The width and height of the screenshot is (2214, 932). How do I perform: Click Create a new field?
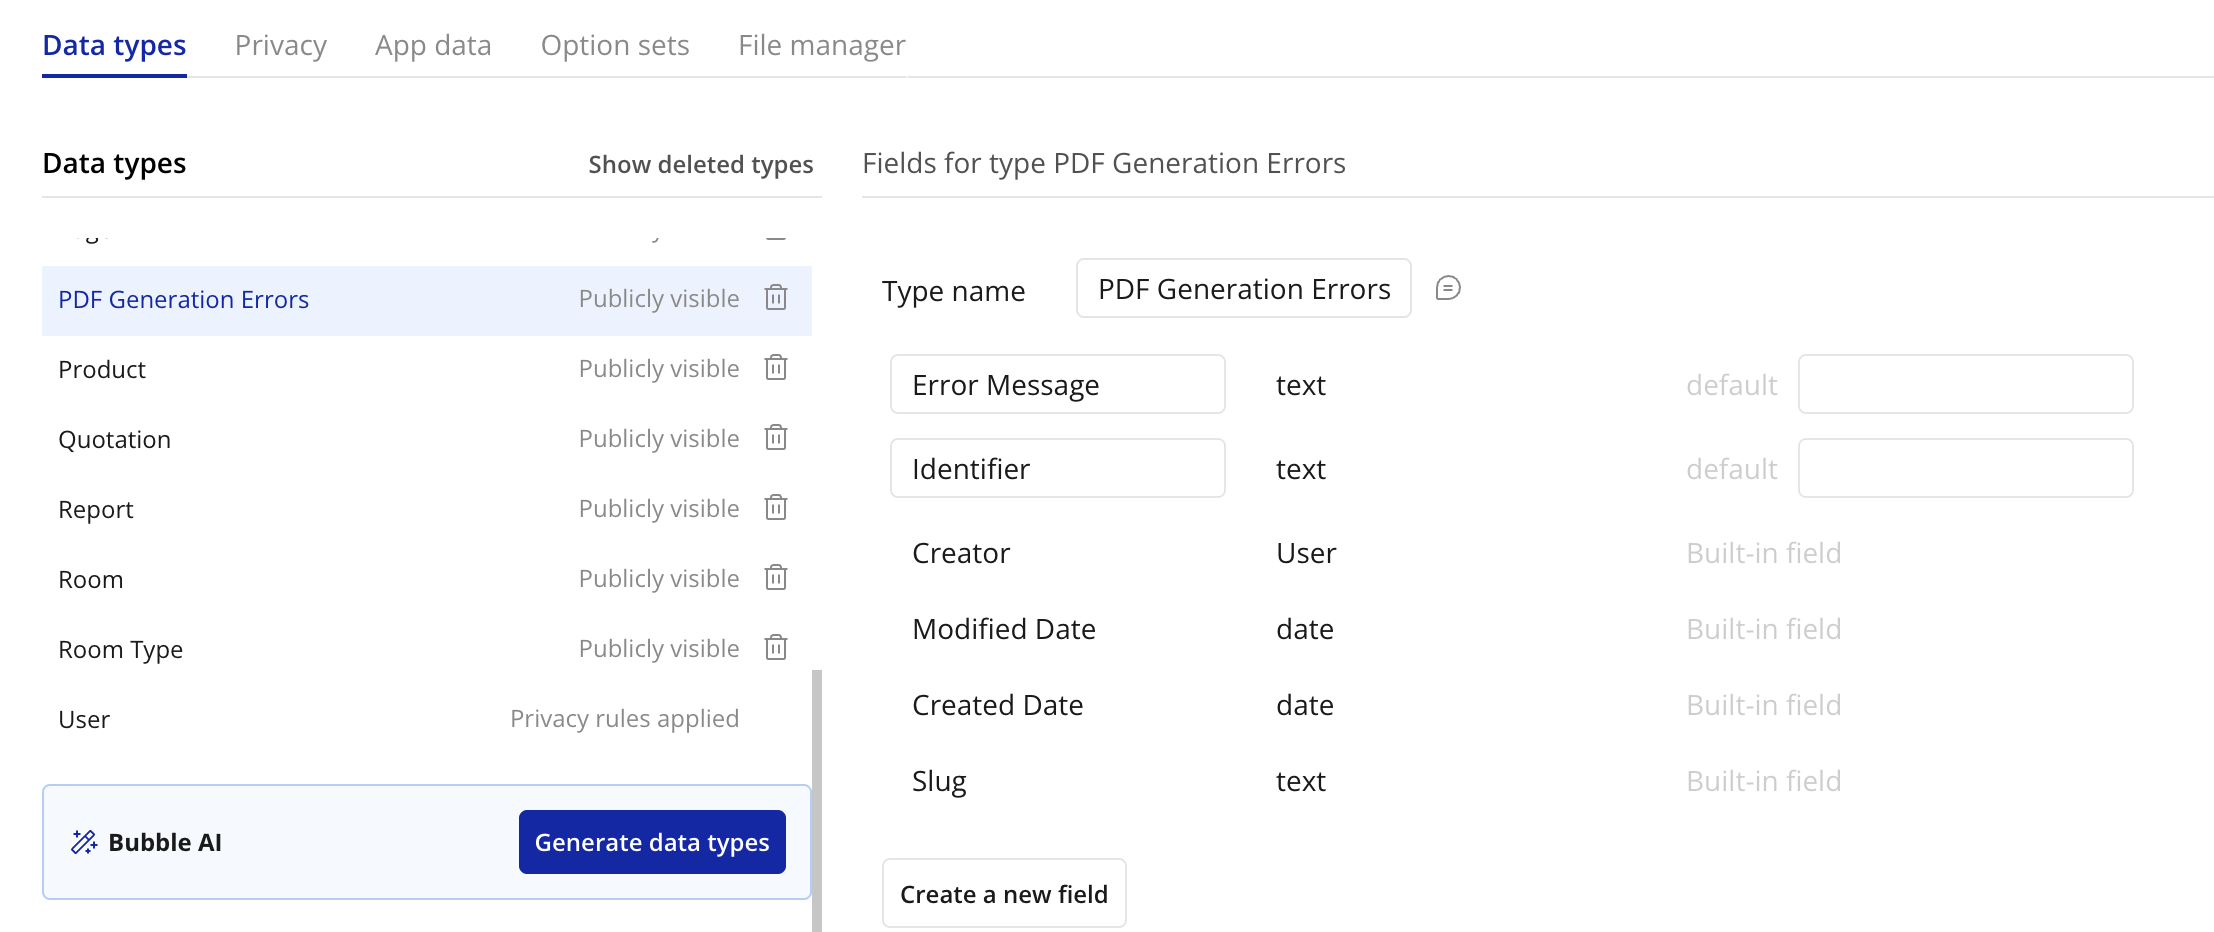point(1004,893)
